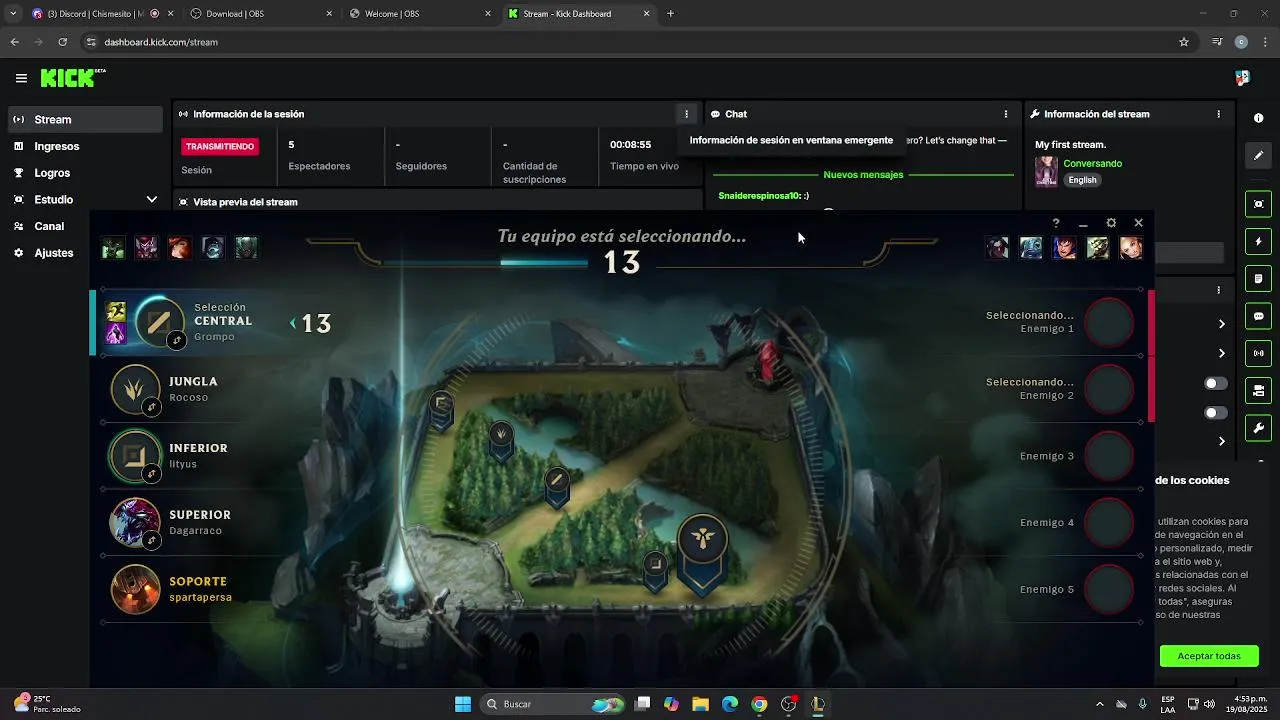Click the Conversando category link
Image resolution: width=1280 pixels, height=720 pixels.
(1092, 163)
